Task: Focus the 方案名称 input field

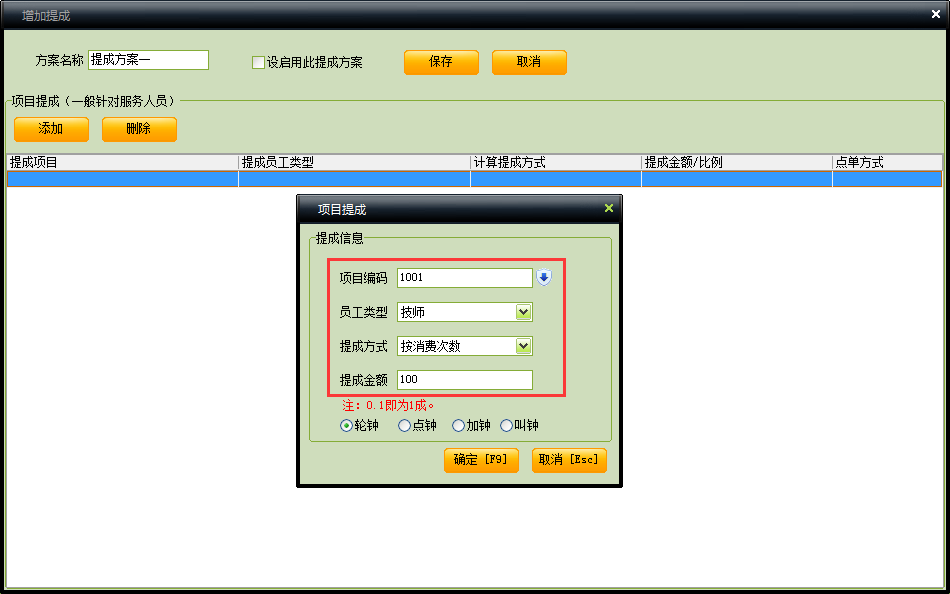Action: (x=148, y=60)
